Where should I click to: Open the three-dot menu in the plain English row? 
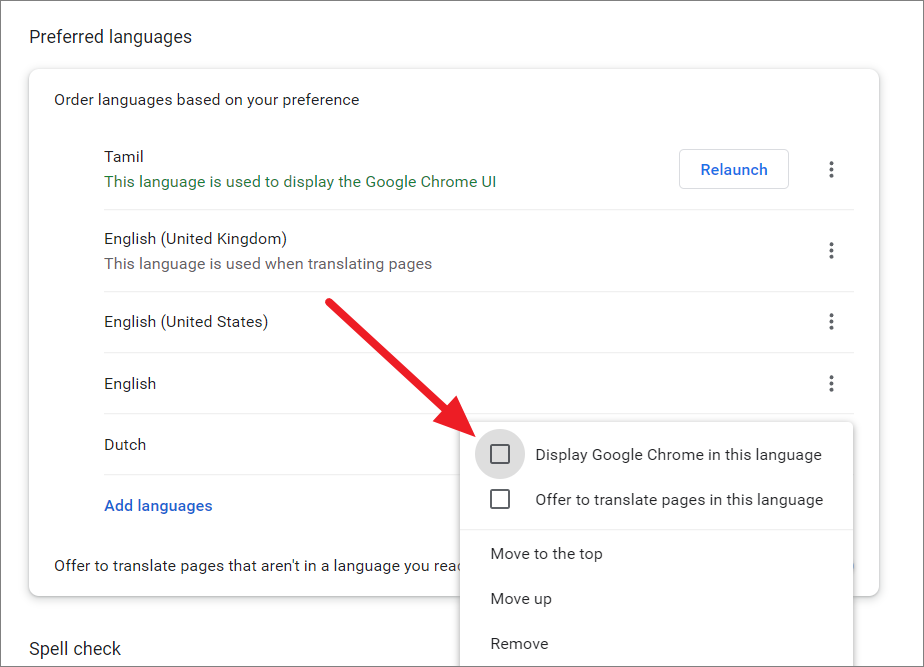pos(831,384)
